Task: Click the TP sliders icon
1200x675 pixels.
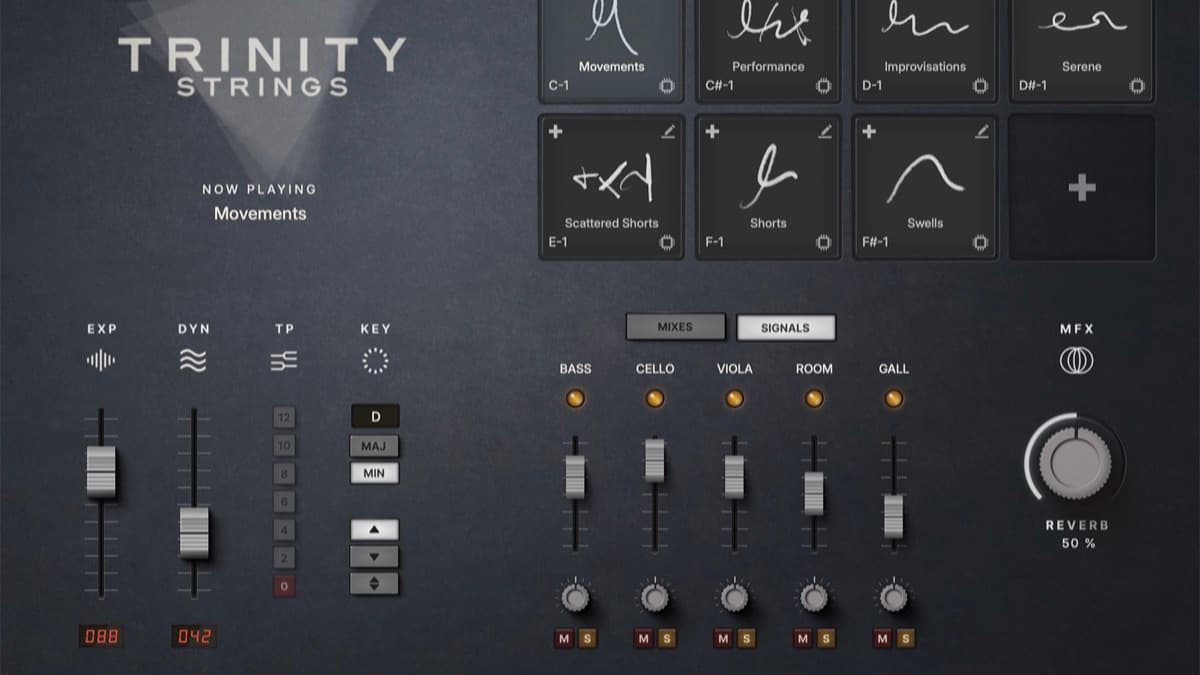Action: tap(284, 361)
